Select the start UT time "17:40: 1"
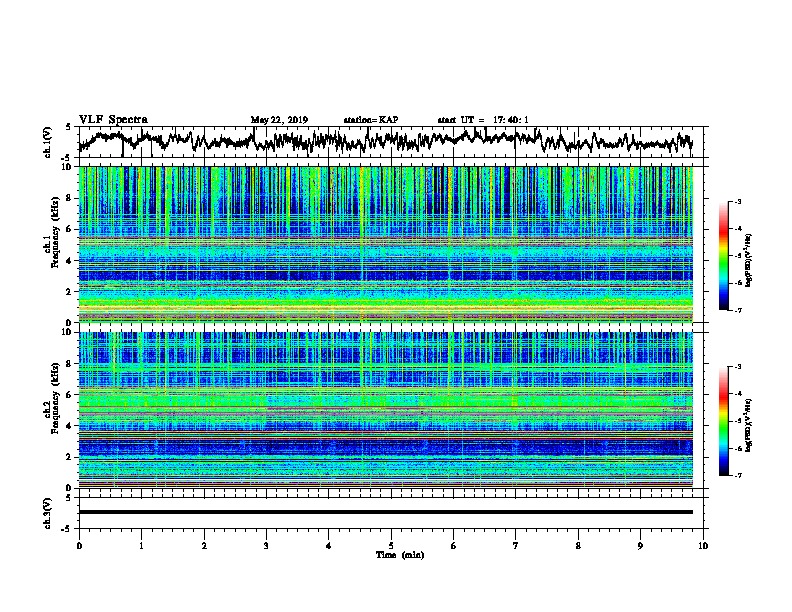Screen dimensions: 792x612 [x=511, y=120]
